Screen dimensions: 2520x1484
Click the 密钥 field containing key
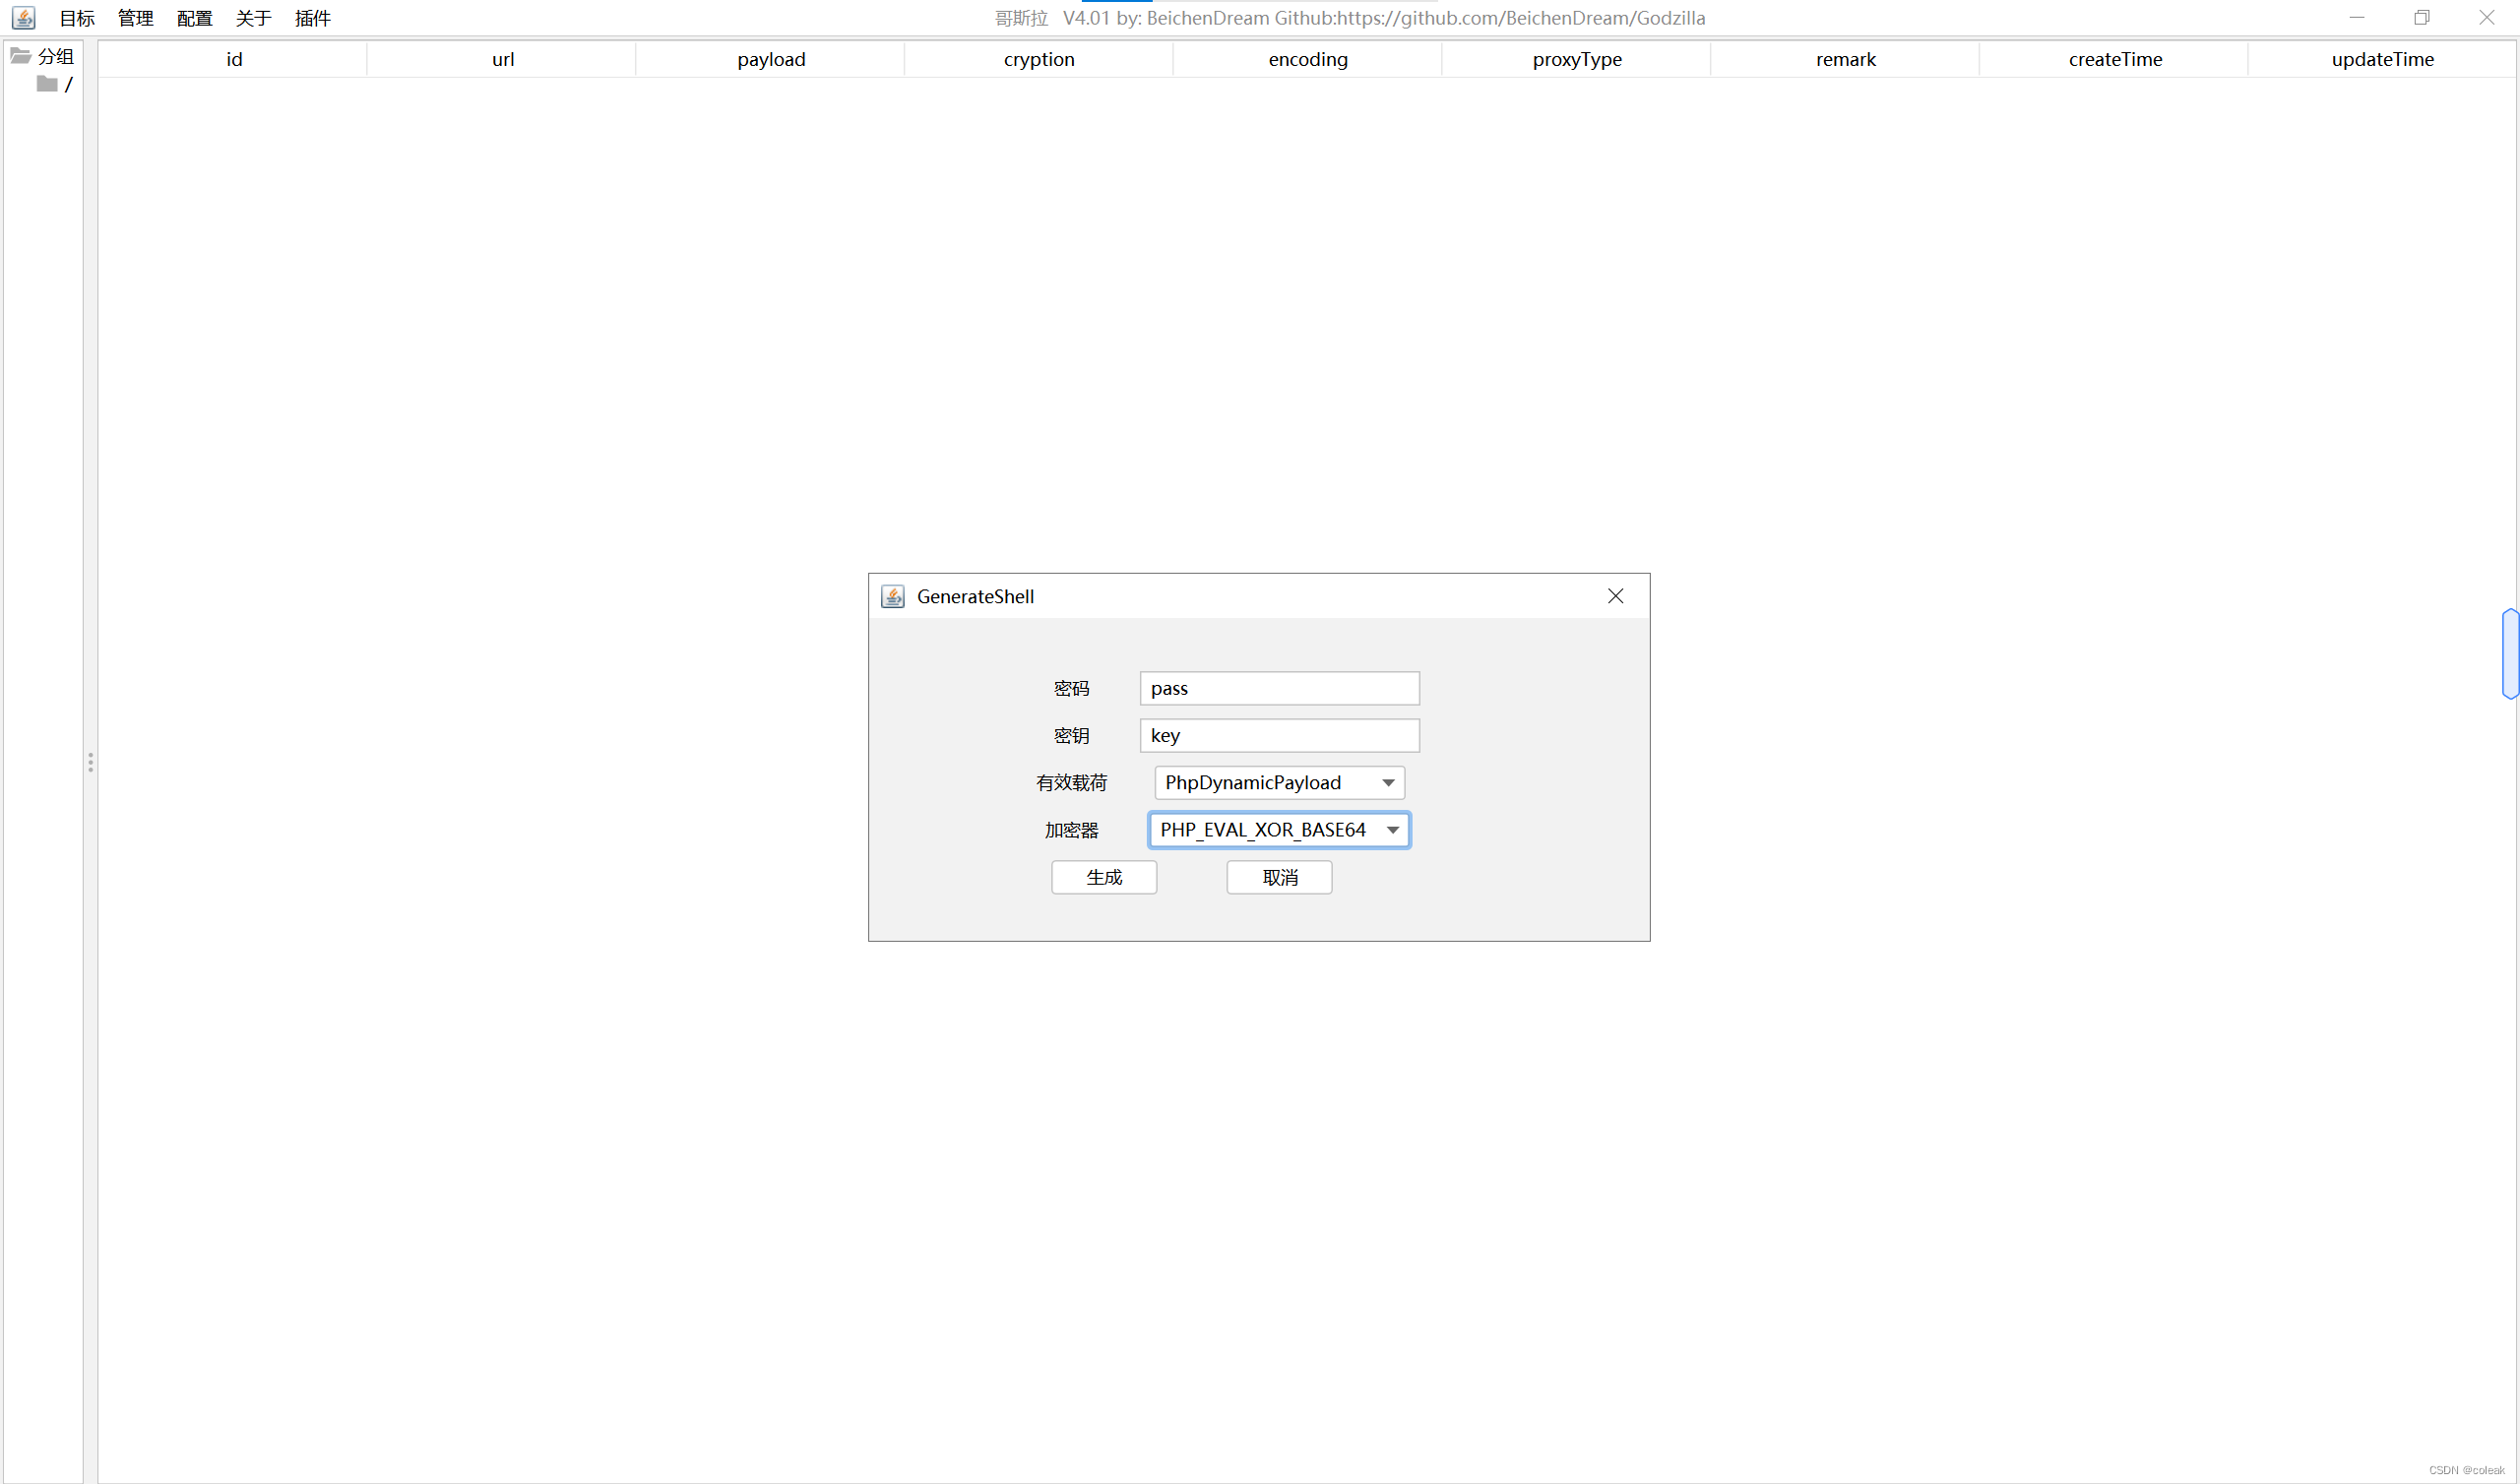click(1279, 736)
